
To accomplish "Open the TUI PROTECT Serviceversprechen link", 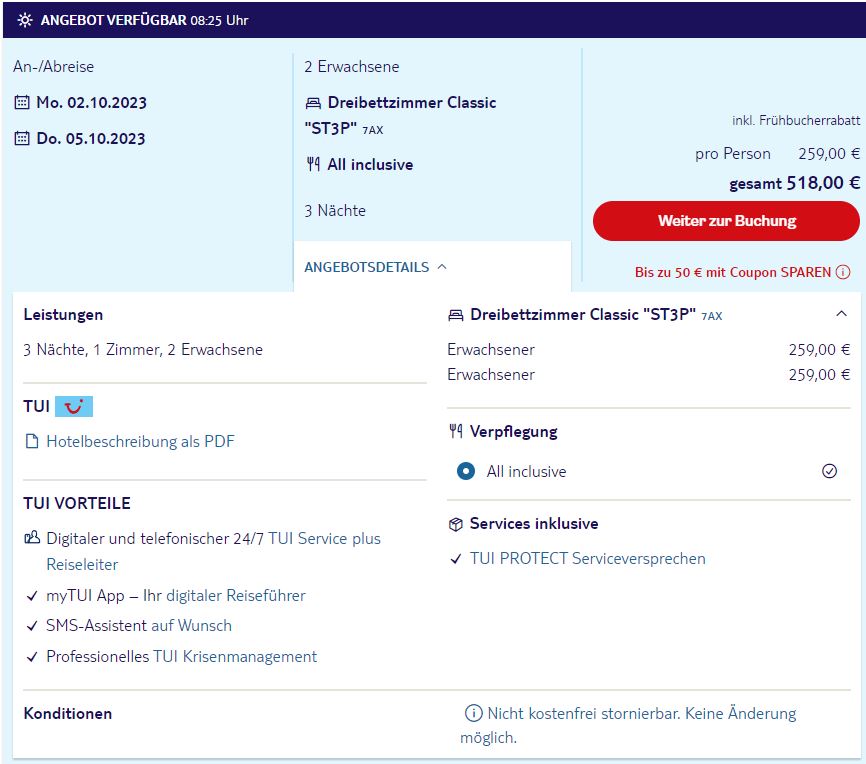I will coord(588,558).
